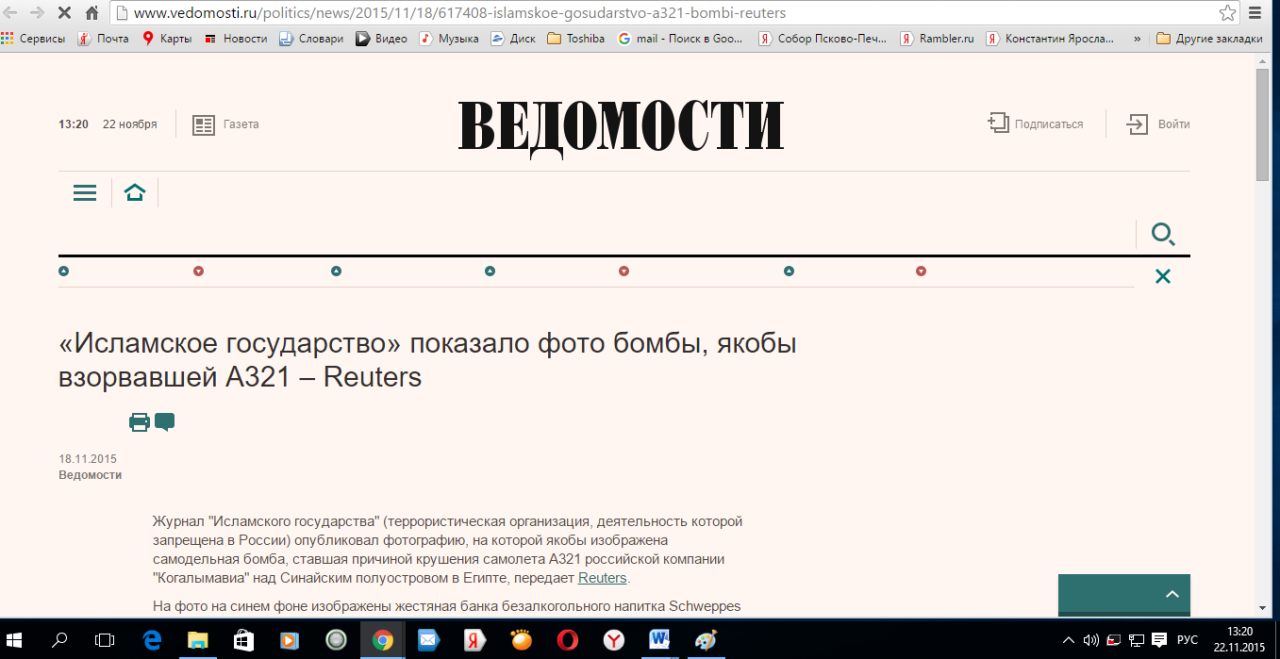Open Toshiba bookmarks folder
This screenshot has width=1280, height=659.
coord(576,38)
